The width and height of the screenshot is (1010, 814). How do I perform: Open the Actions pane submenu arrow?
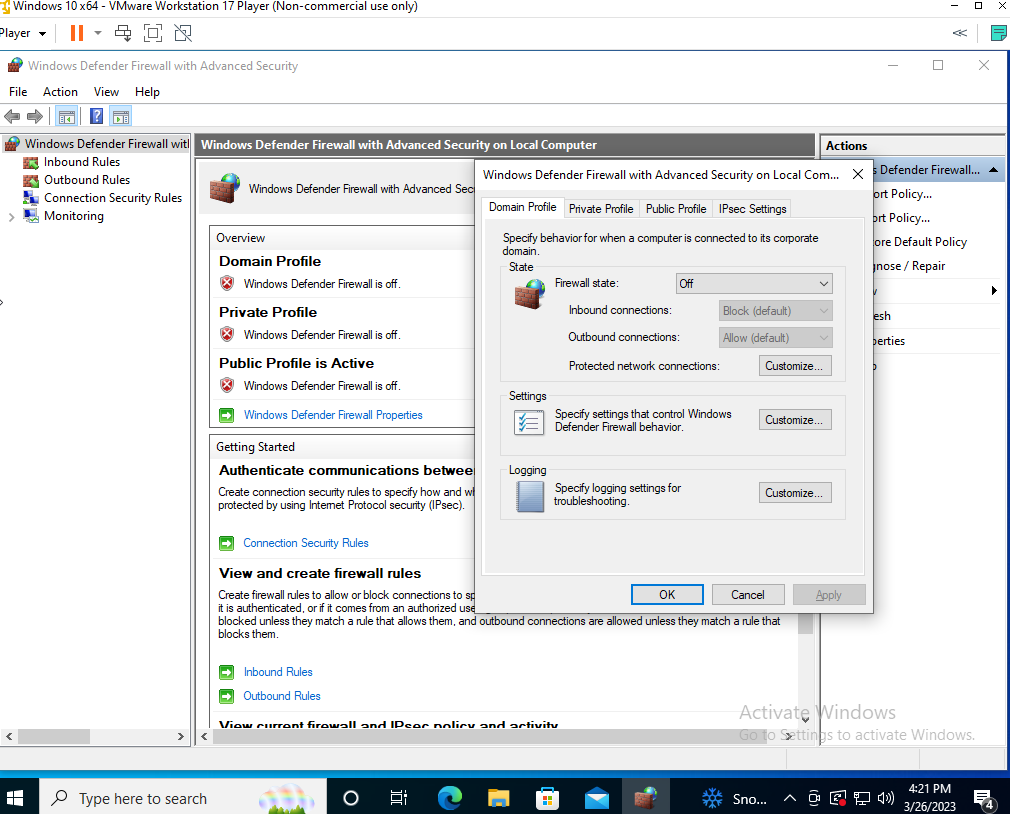pos(994,290)
